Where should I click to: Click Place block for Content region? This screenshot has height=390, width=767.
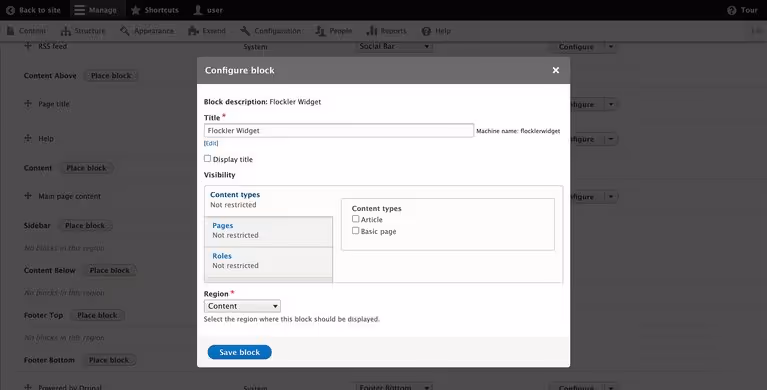coord(86,168)
